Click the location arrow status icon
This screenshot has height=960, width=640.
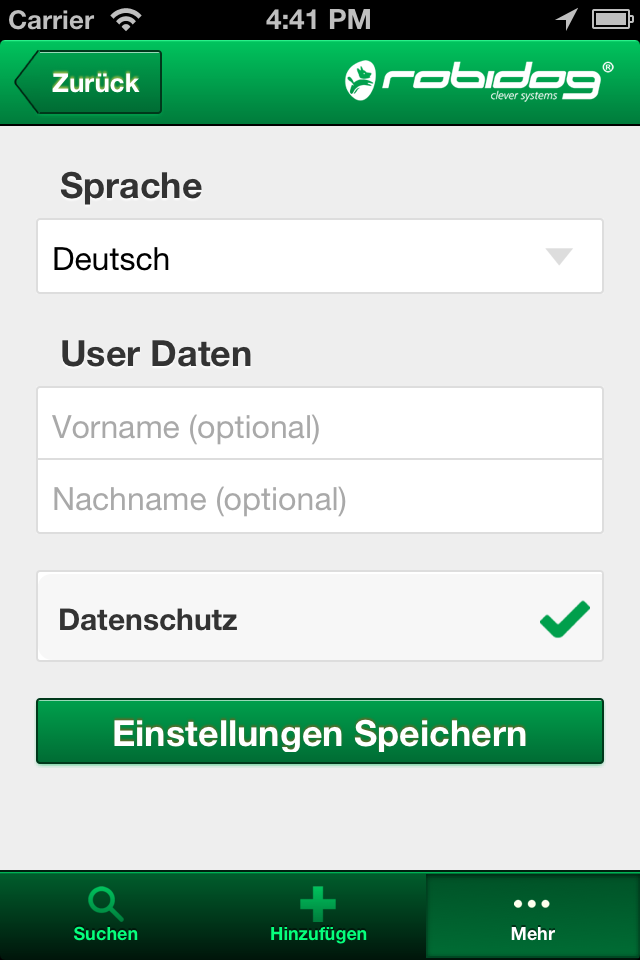(567, 19)
